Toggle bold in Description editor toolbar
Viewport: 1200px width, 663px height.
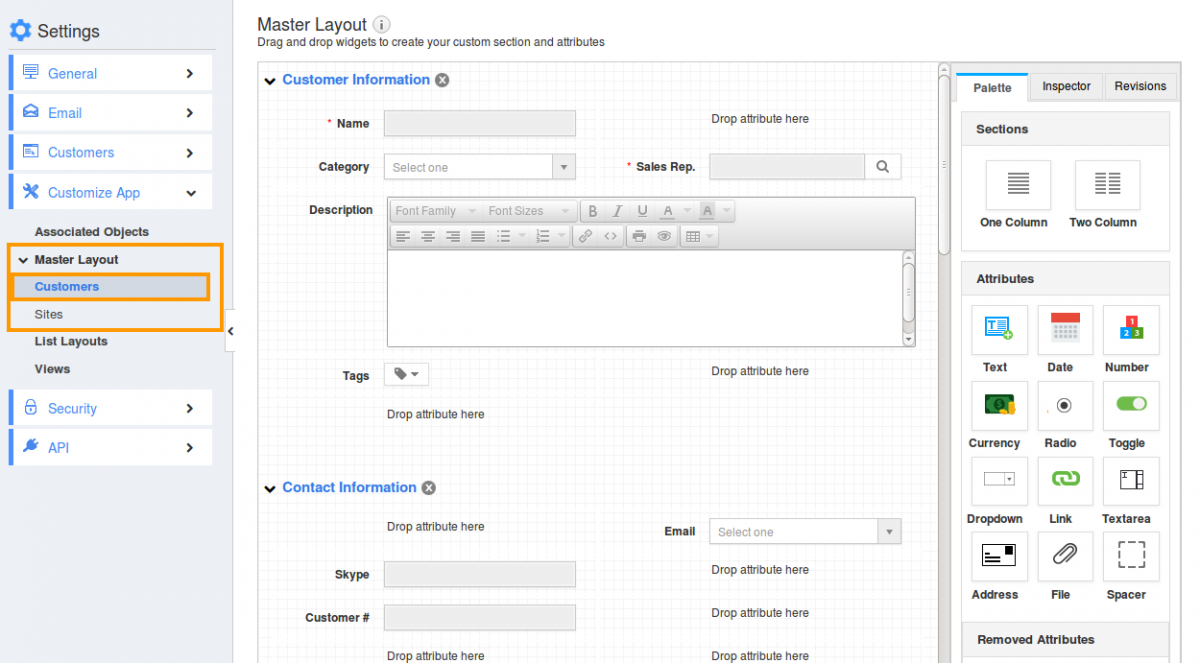pos(592,211)
